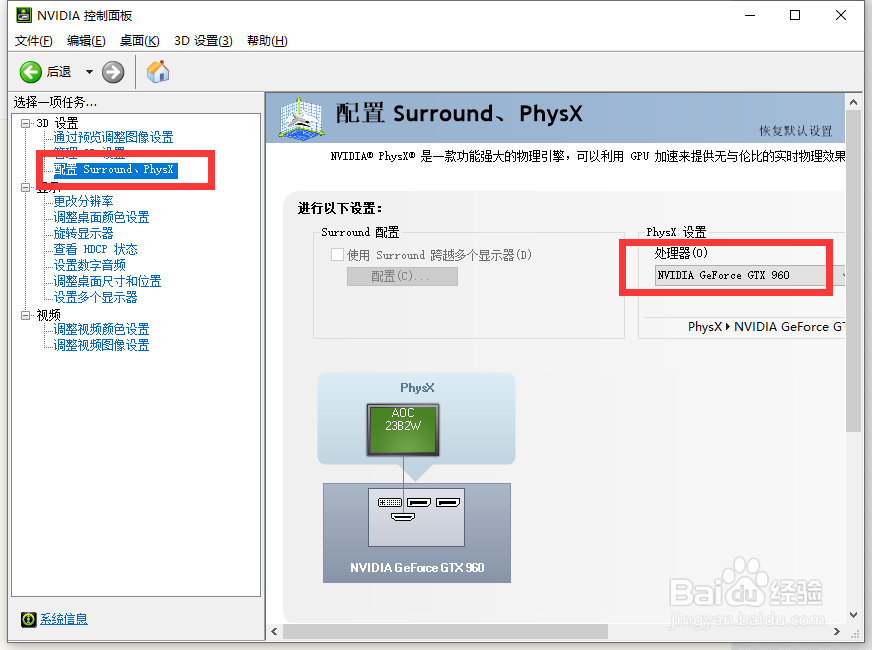Select 旋转显示器 task
The image size is (872, 650).
coord(83,234)
